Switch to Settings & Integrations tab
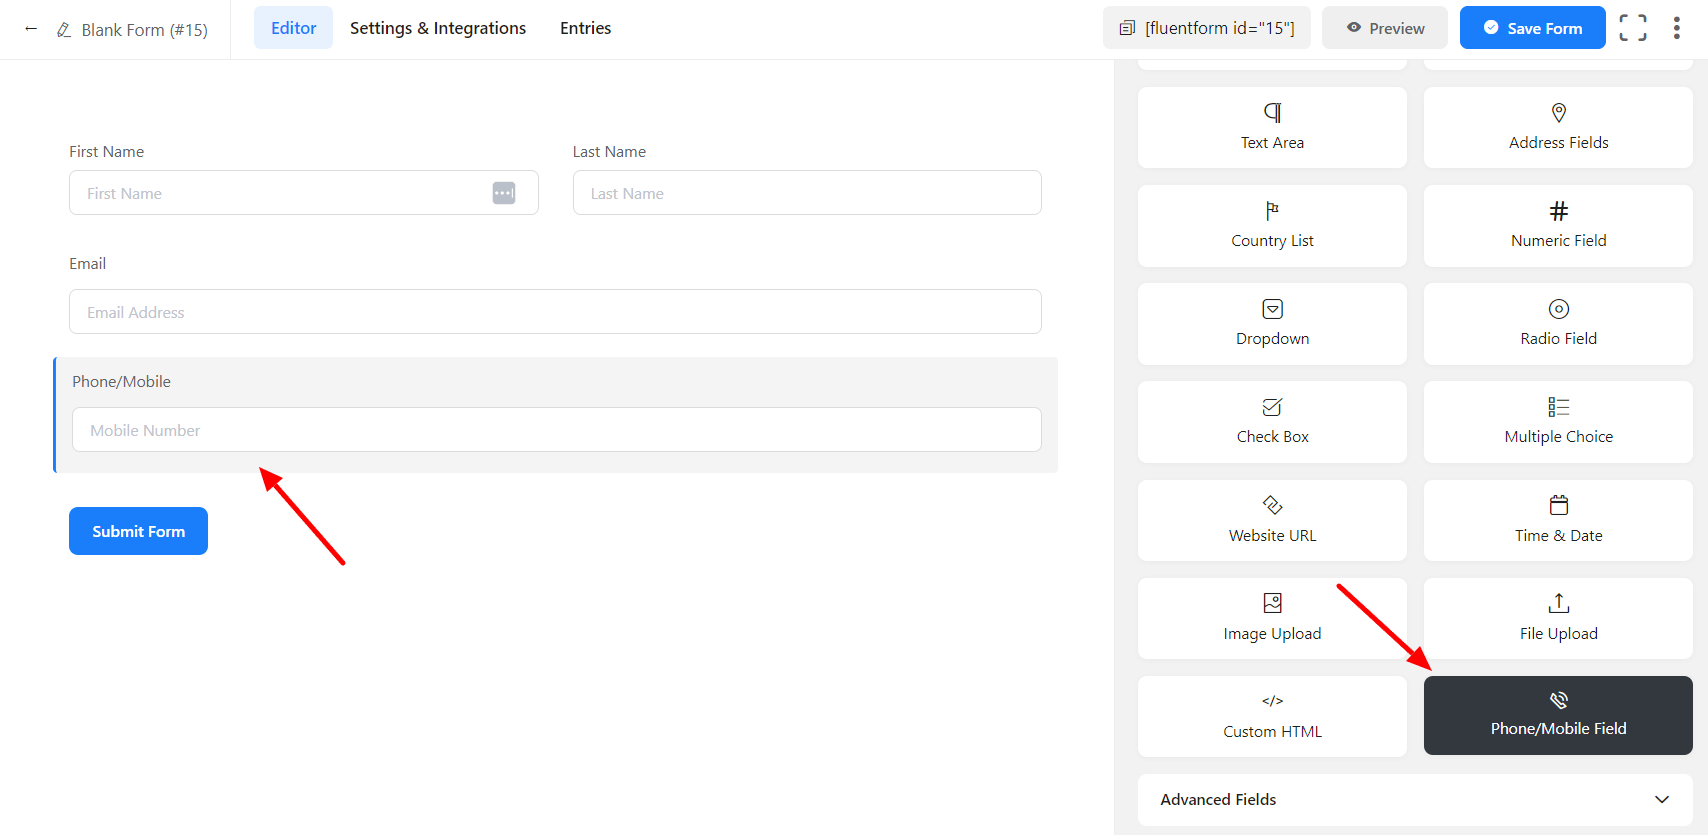 coord(437,28)
